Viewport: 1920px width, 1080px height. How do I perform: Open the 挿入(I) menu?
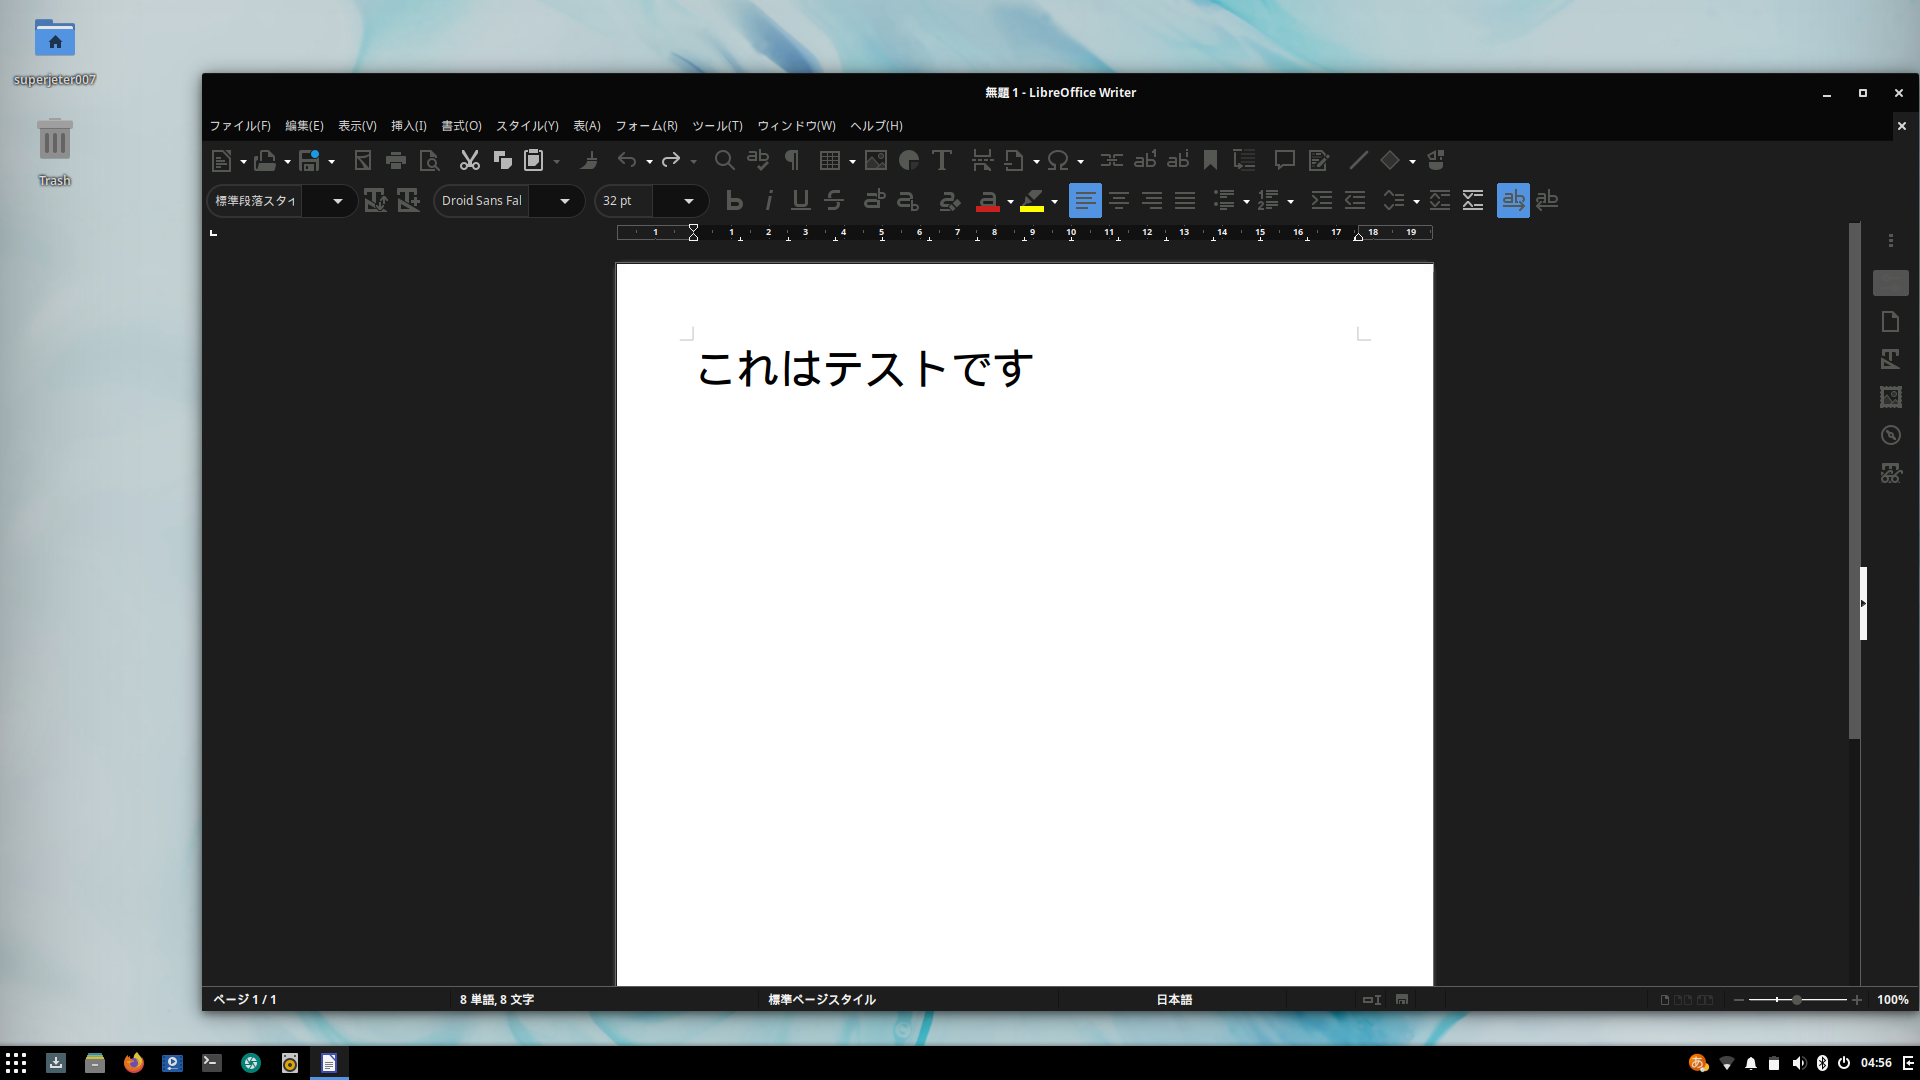[408, 126]
